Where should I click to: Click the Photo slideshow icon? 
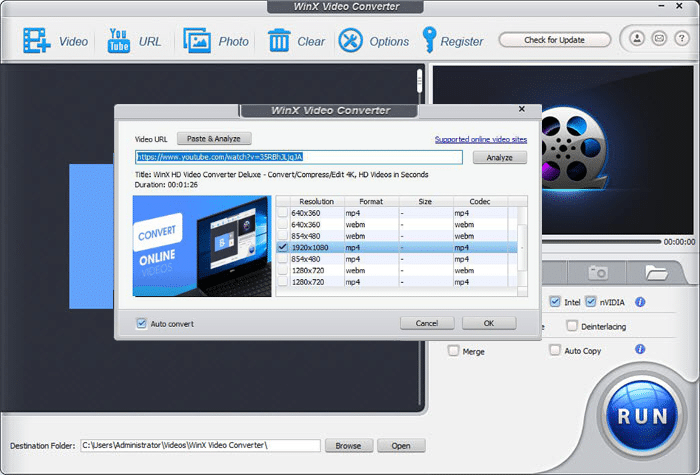pyautogui.click(x=197, y=41)
